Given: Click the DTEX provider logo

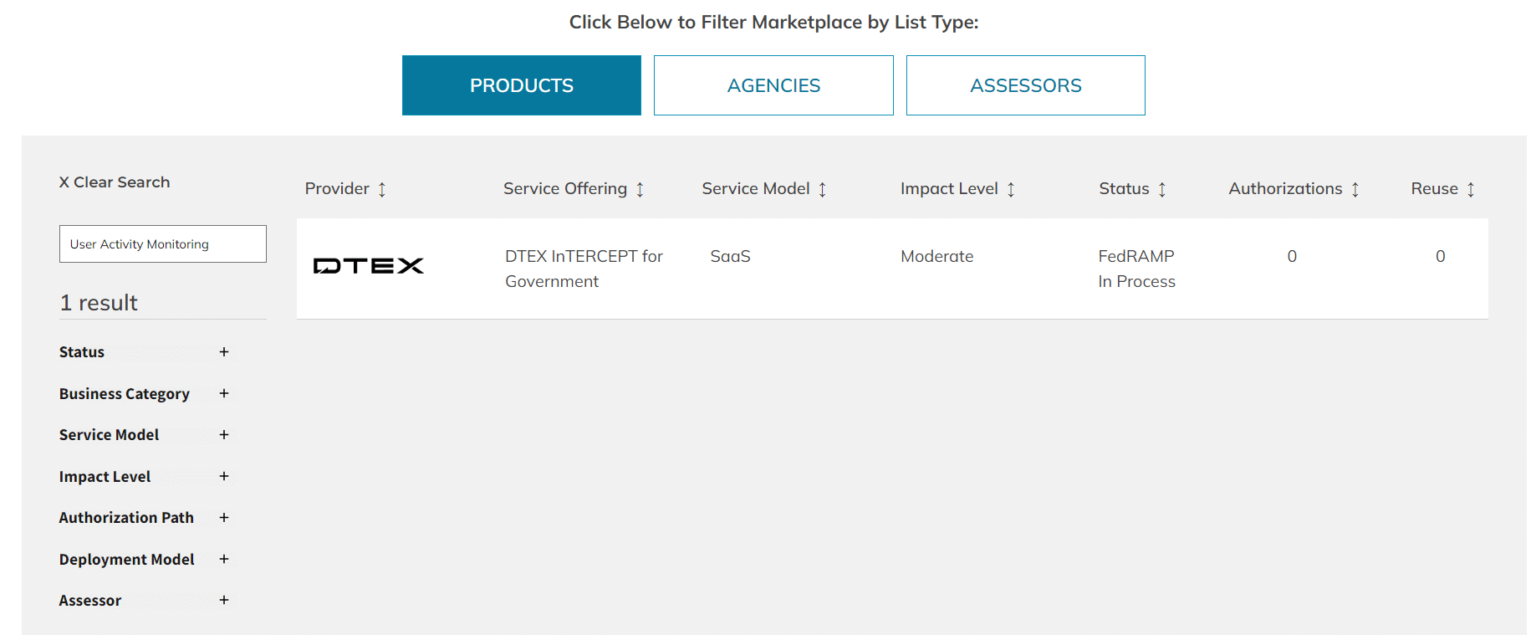Looking at the screenshot, I should 368,266.
